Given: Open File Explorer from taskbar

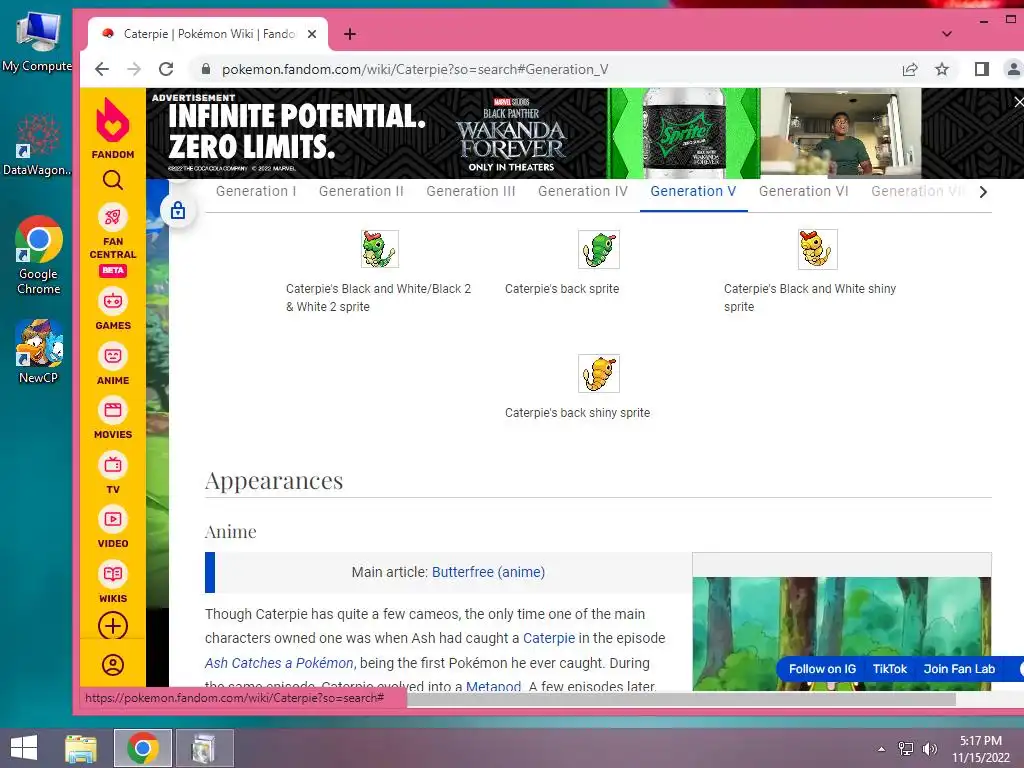Looking at the screenshot, I should pos(81,748).
